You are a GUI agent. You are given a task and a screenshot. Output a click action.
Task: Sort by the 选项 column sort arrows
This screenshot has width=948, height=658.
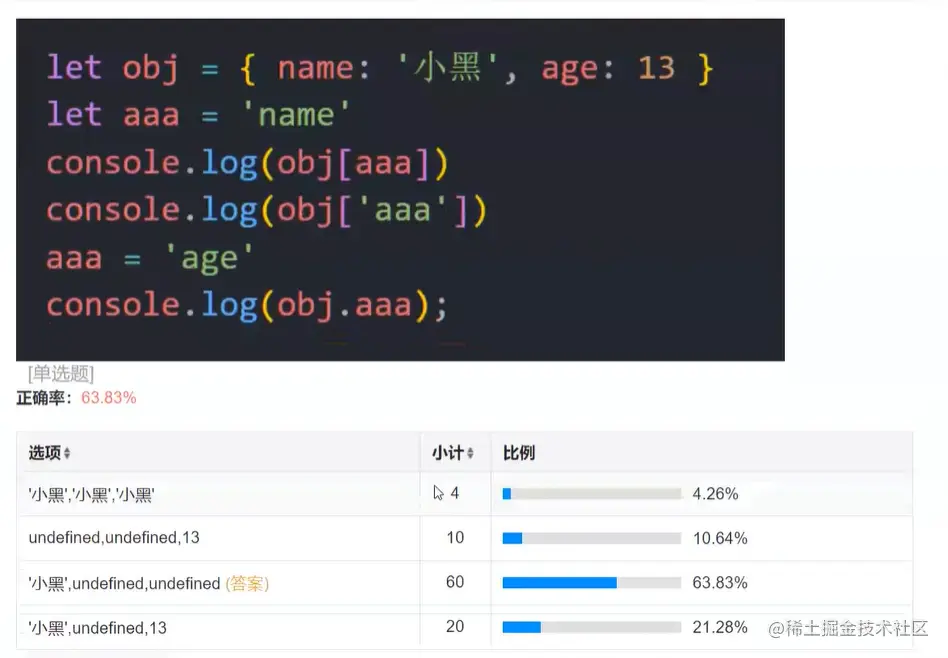(67, 453)
